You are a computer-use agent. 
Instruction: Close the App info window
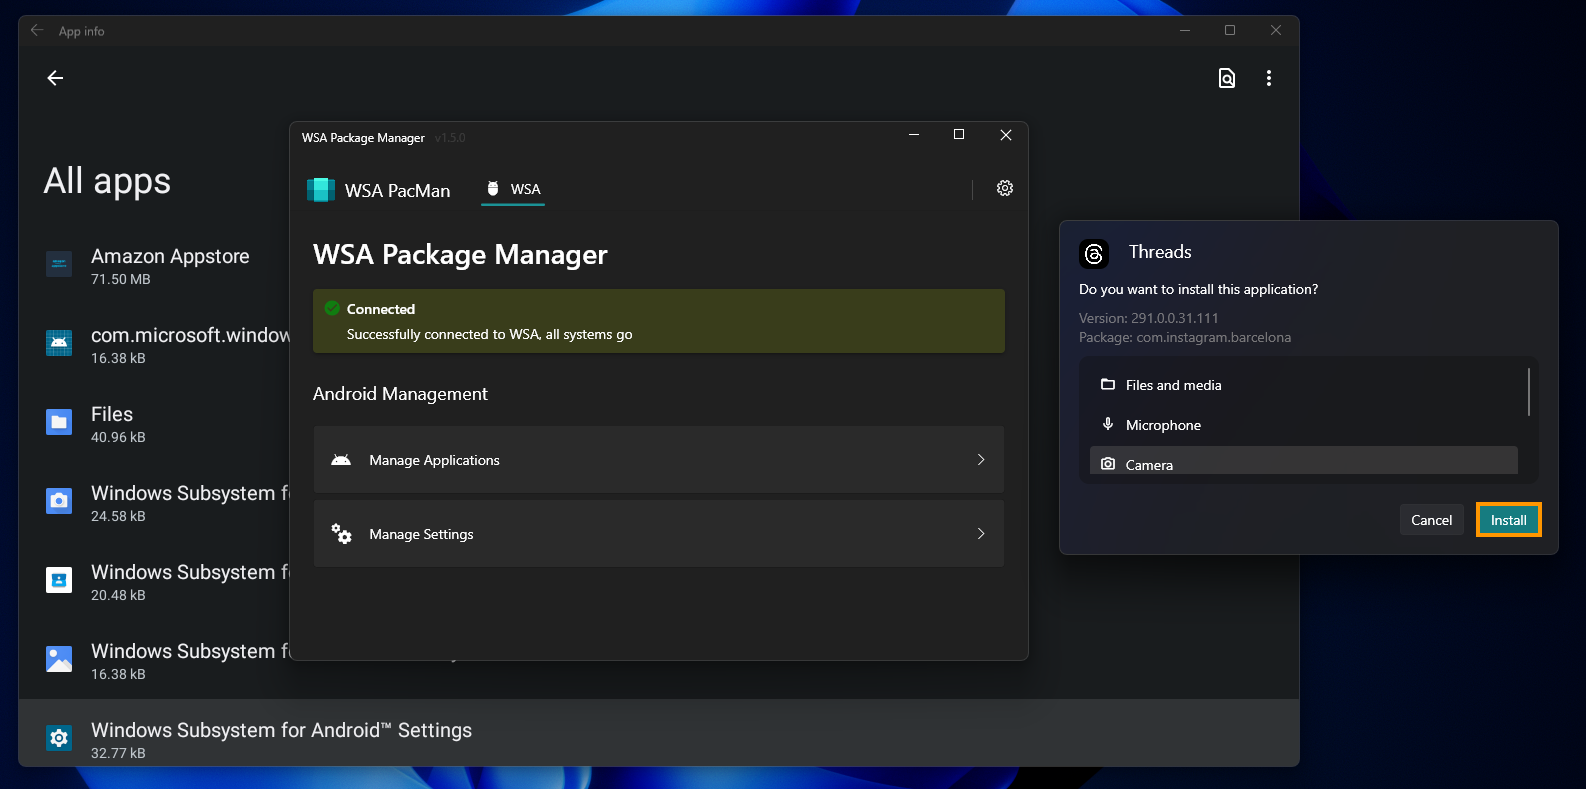pos(1276,30)
